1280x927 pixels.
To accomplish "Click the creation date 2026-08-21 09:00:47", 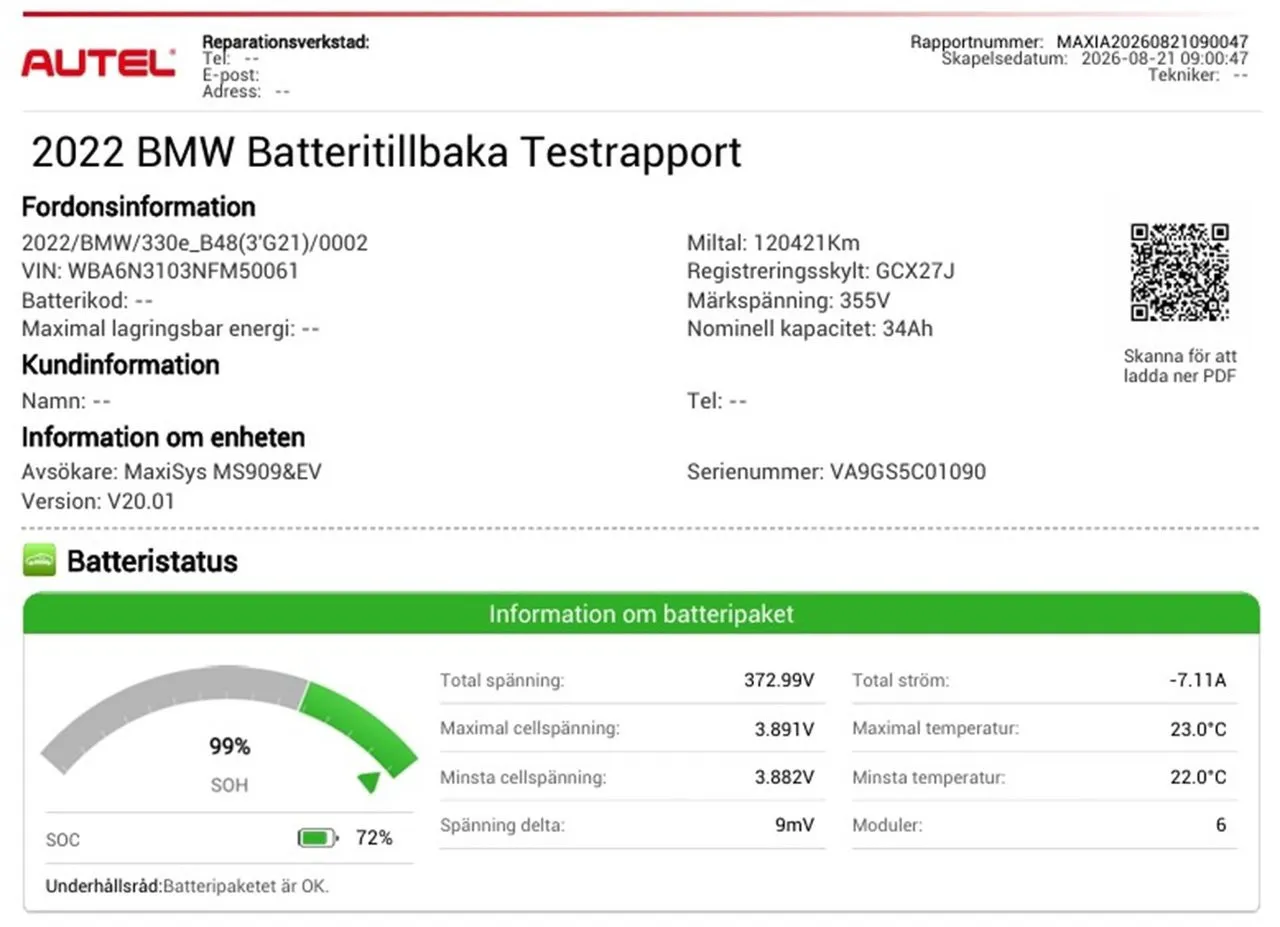I will (1165, 58).
